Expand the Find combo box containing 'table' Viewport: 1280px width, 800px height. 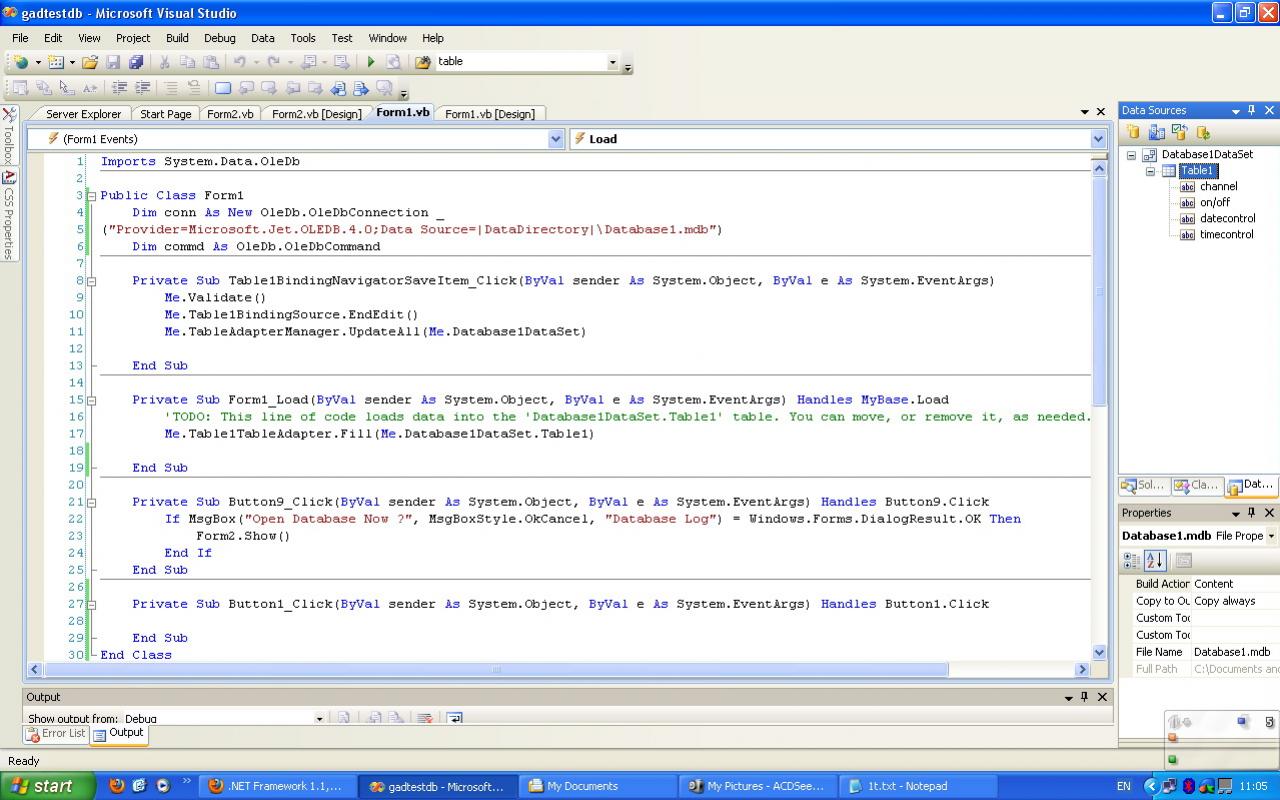(613, 62)
